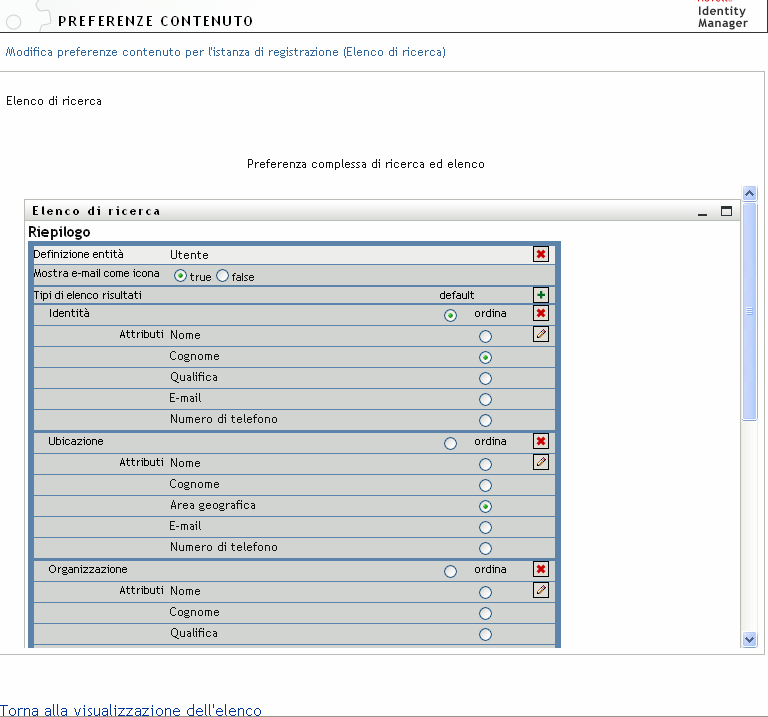Click the PREFERENZE CONTENUTO page title
This screenshot has width=768, height=717.
(x=156, y=21)
